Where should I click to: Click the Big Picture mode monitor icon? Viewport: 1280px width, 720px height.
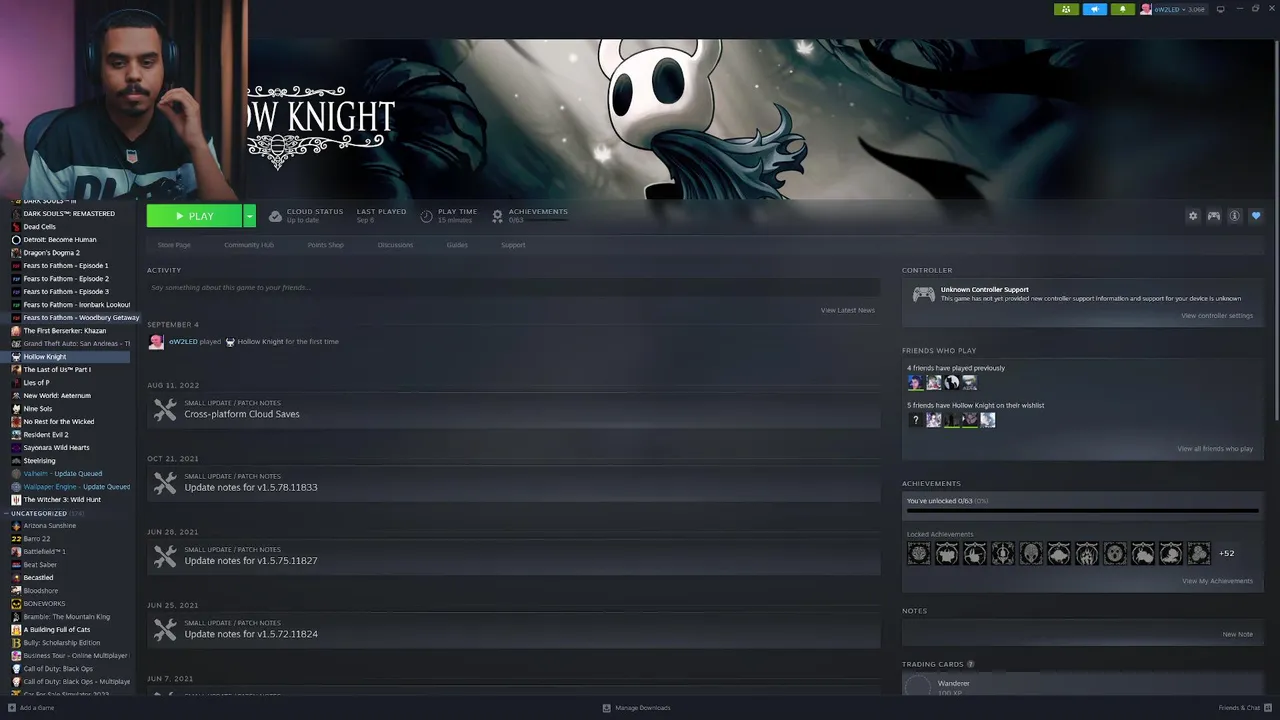[x=1220, y=9]
